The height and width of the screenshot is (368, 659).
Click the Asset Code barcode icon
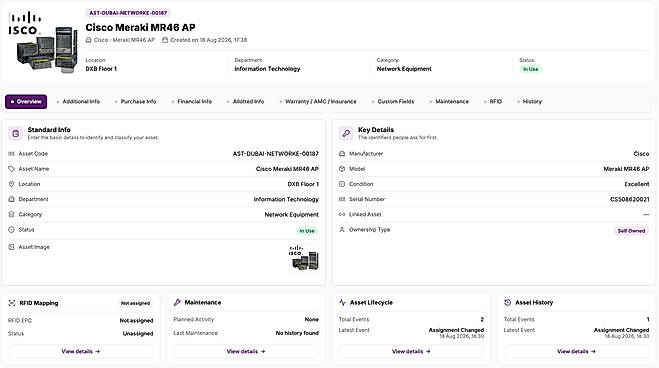[11, 154]
